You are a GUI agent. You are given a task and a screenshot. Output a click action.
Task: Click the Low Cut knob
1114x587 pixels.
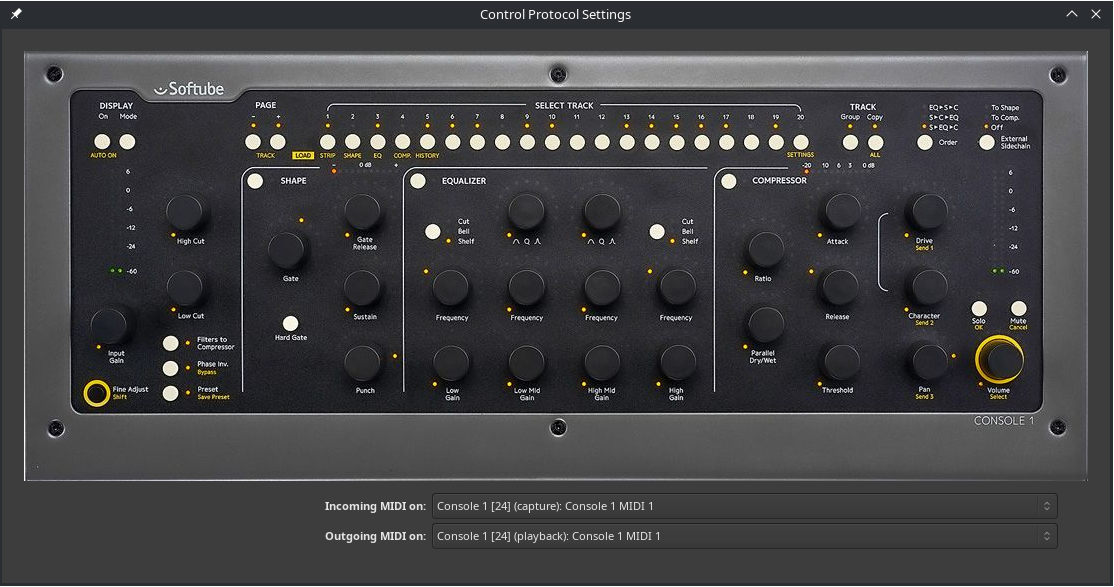point(185,287)
